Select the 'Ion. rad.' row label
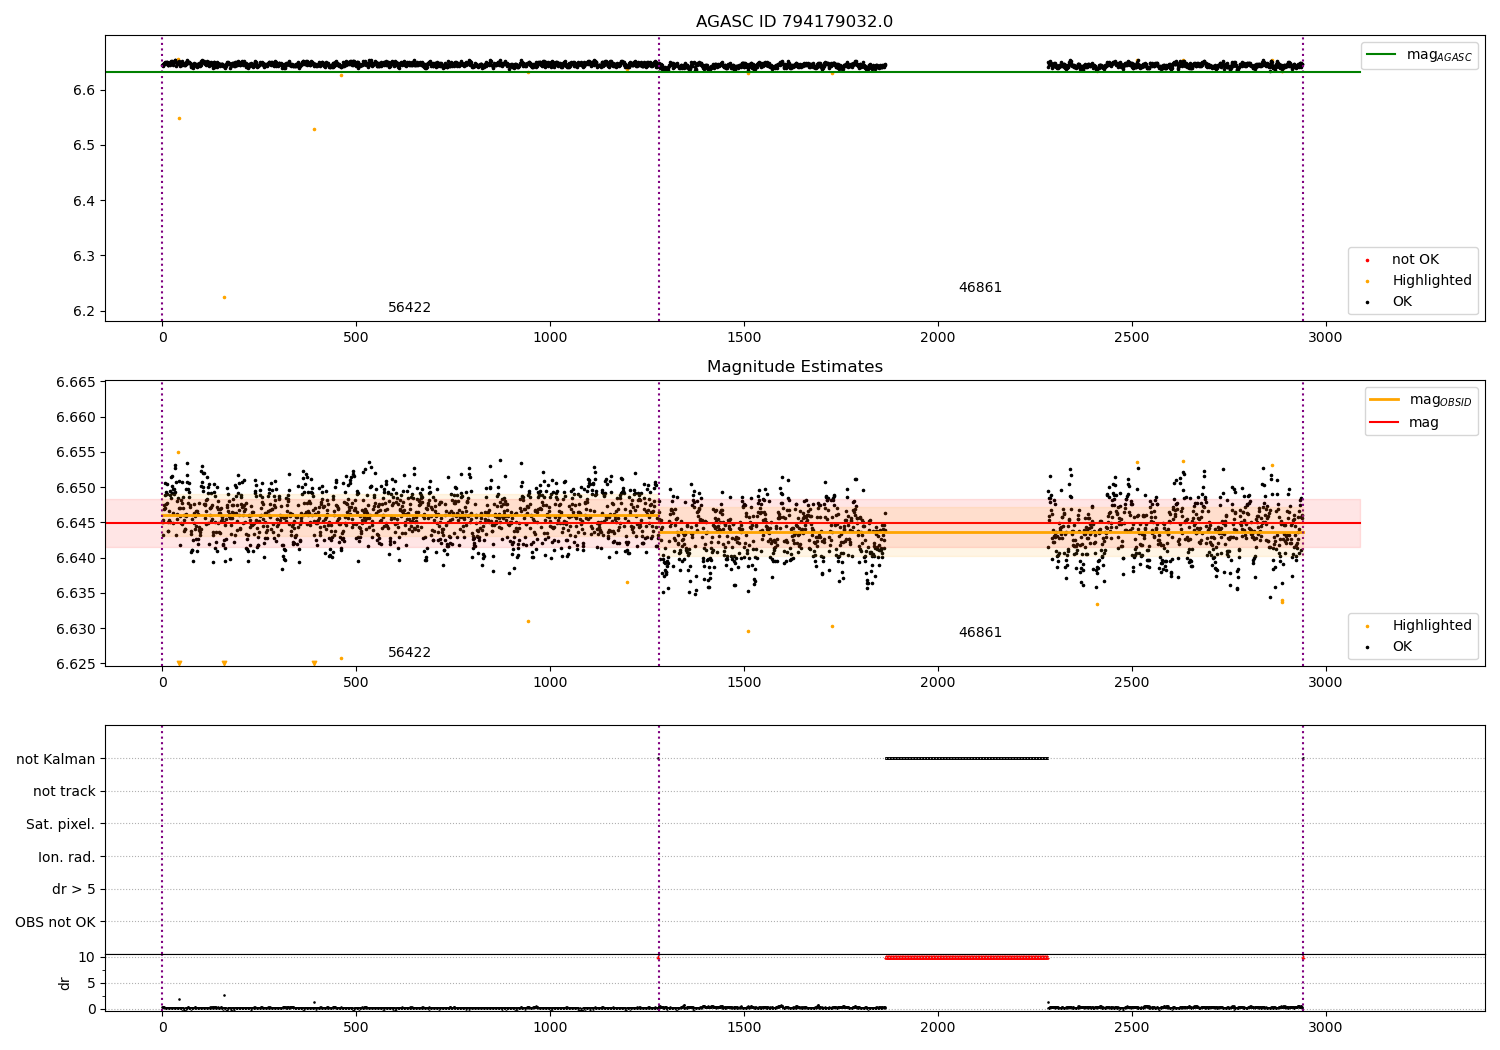Screen dimensions: 1500x1050 [x=67, y=858]
